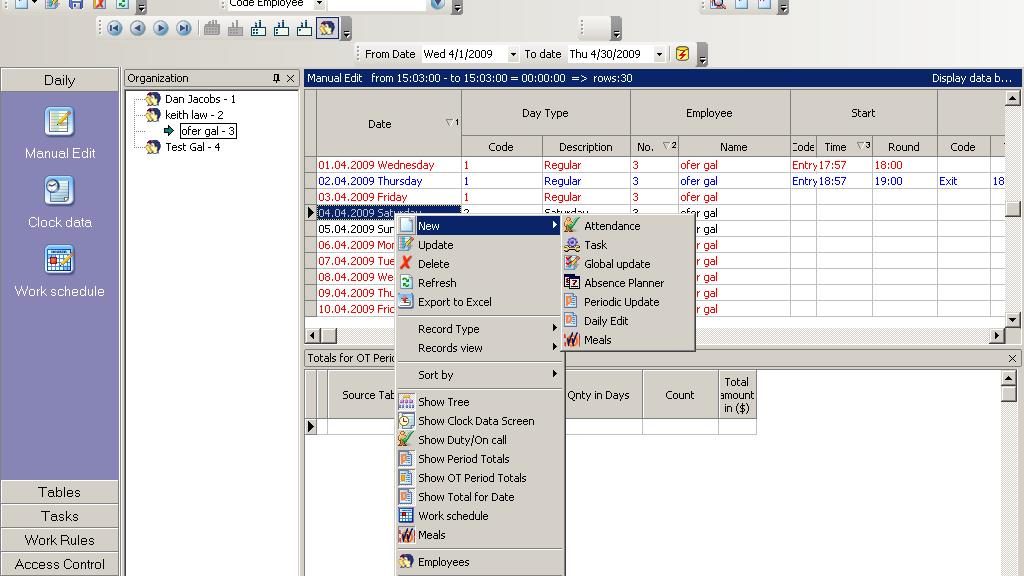Choose Attendance from the New submenu
Image resolution: width=1024 pixels, height=576 pixels.
(611, 226)
